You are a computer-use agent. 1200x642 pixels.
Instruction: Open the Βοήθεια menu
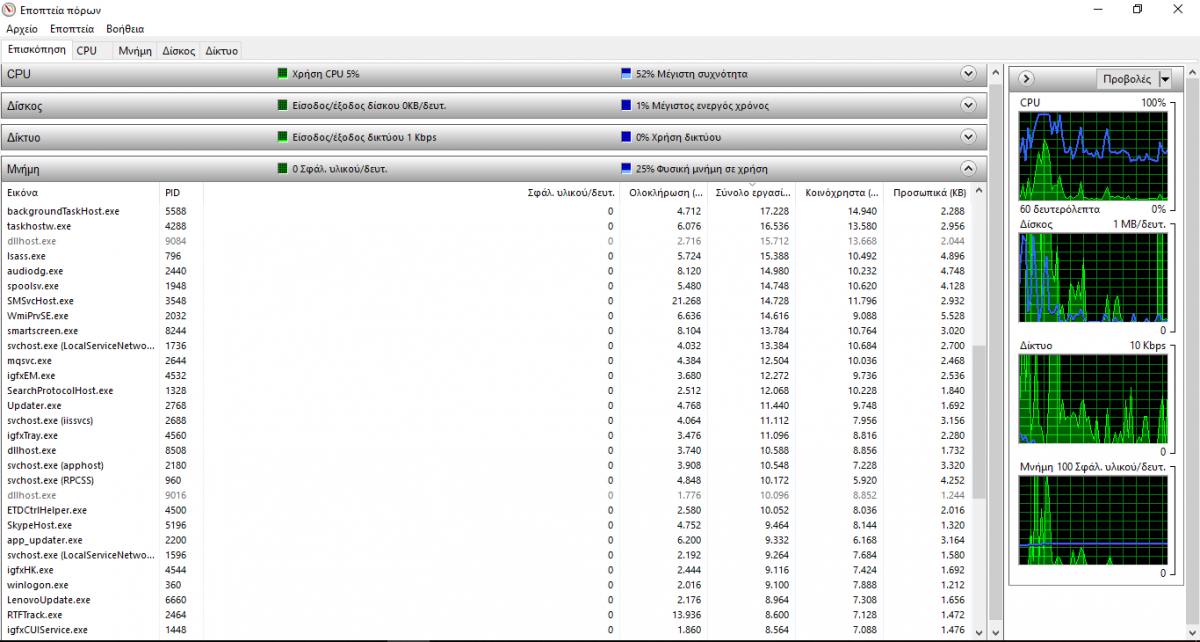coord(125,29)
